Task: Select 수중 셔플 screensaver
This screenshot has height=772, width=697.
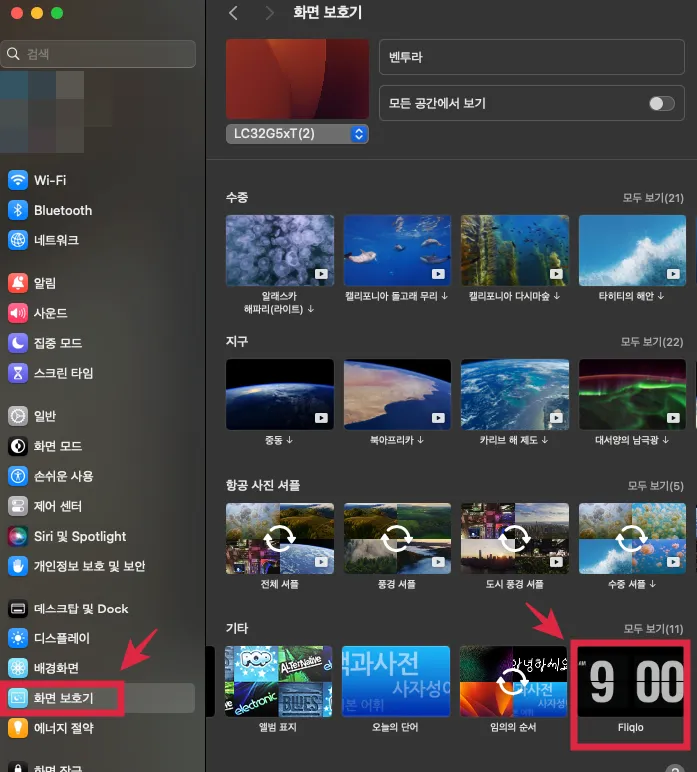Action: click(x=632, y=538)
